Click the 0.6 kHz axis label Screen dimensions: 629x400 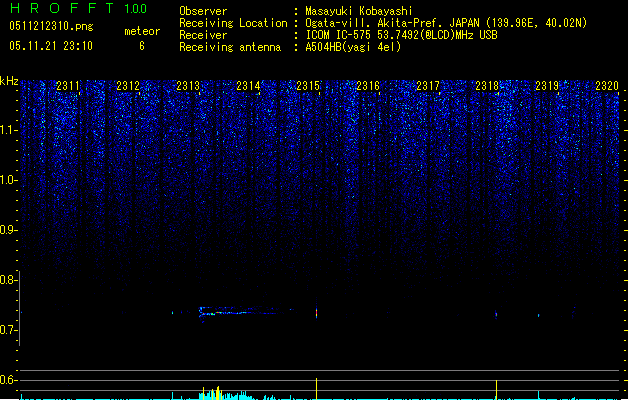(x=8, y=380)
